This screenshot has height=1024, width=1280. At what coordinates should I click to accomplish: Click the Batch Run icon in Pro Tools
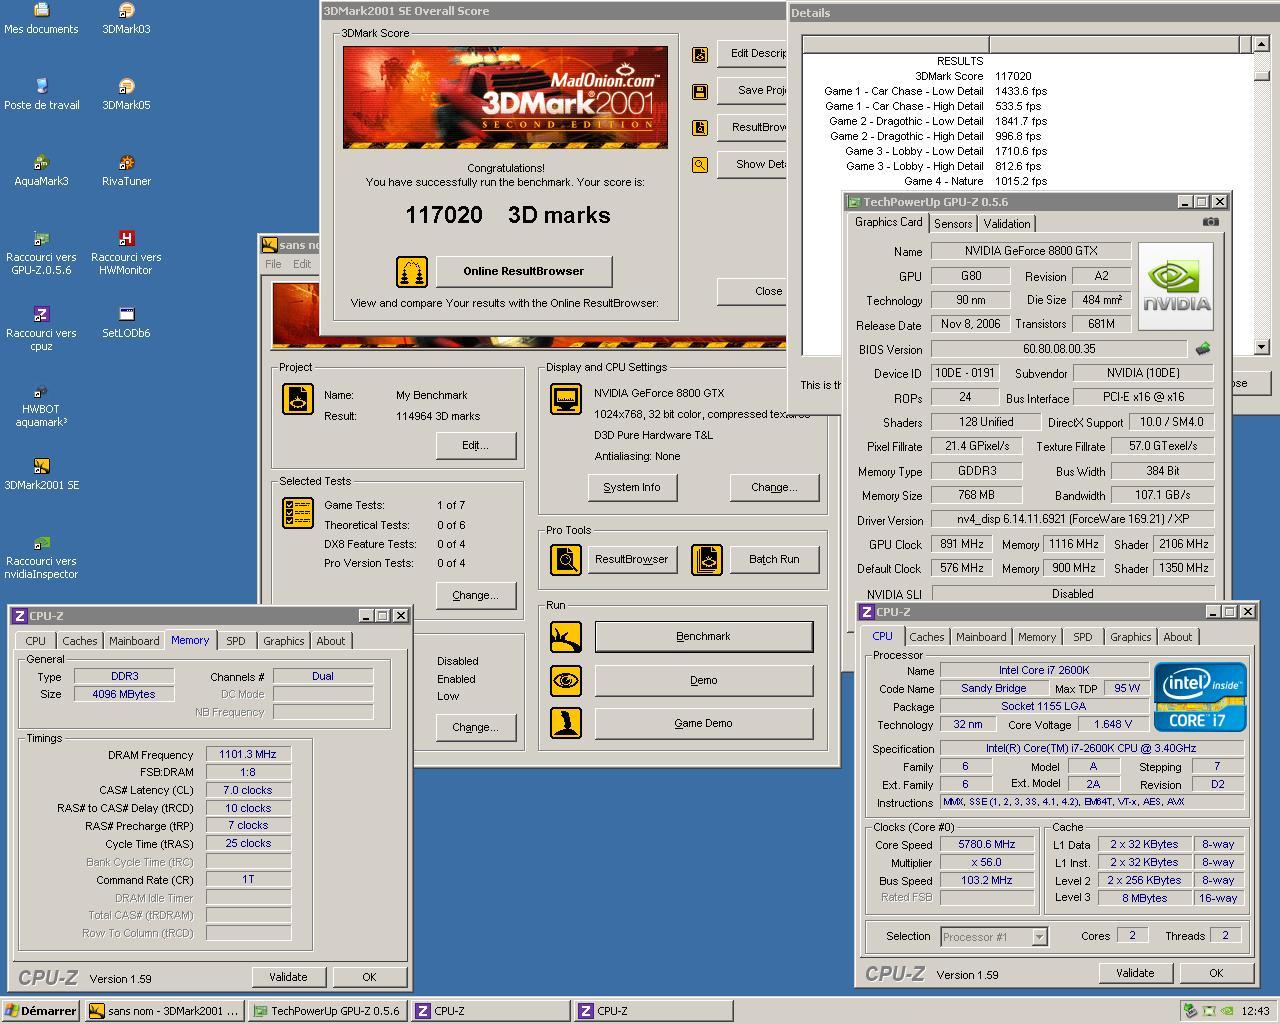click(x=707, y=559)
